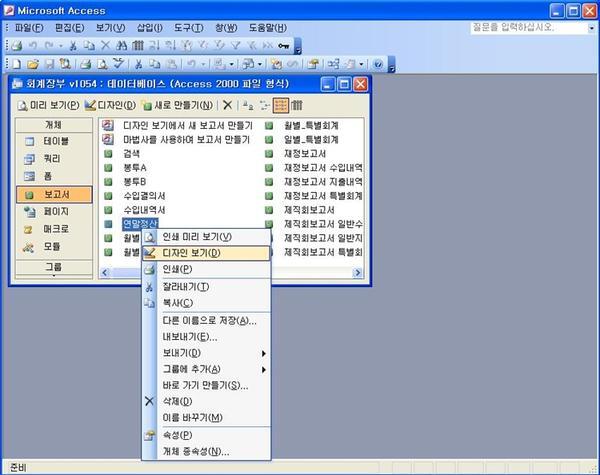600x475 pixels.
Task: Toggle the highlighted List view button
Action: (x=280, y=105)
